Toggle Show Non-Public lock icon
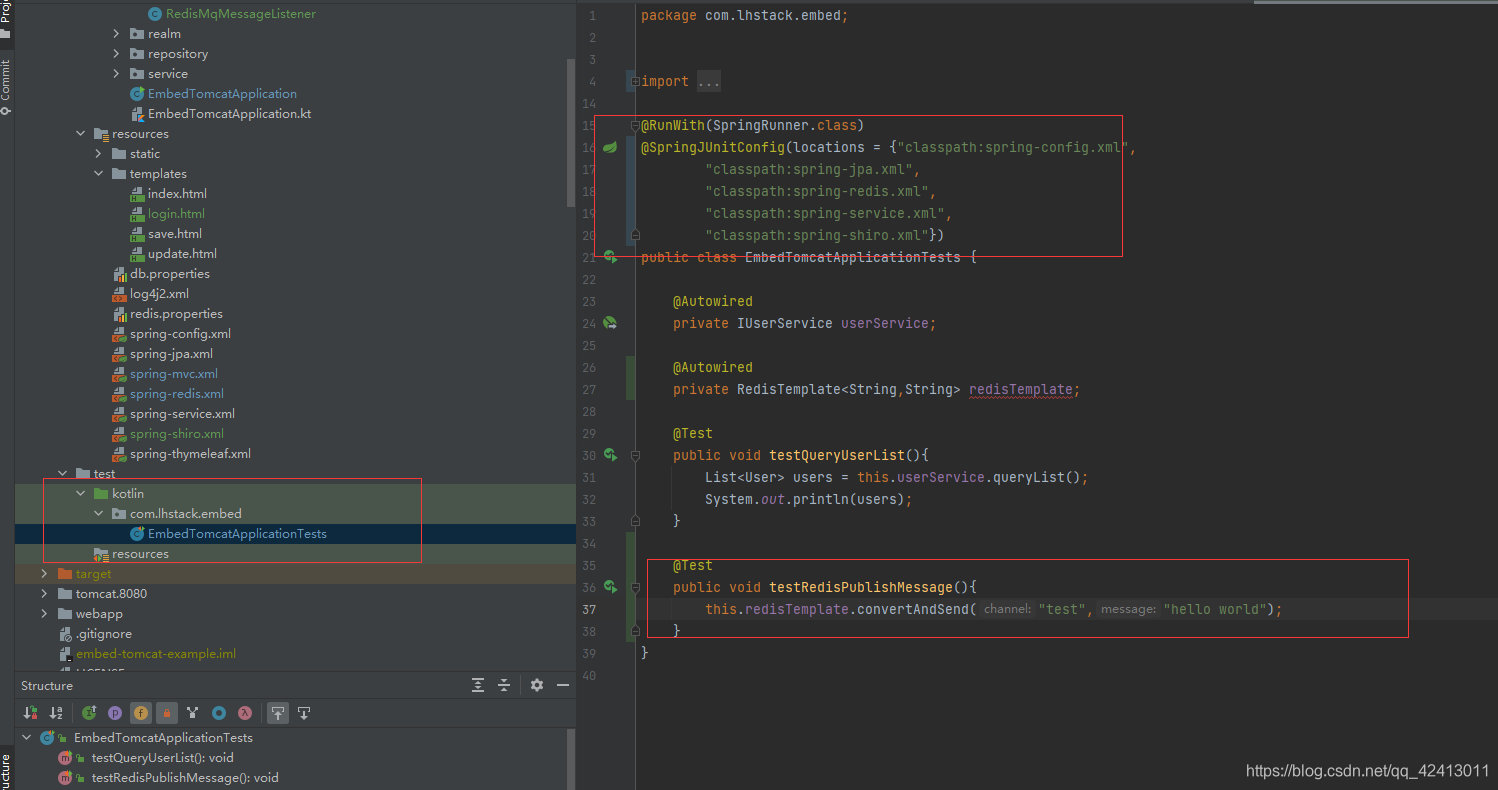This screenshot has height=790, width=1498. pos(167,713)
